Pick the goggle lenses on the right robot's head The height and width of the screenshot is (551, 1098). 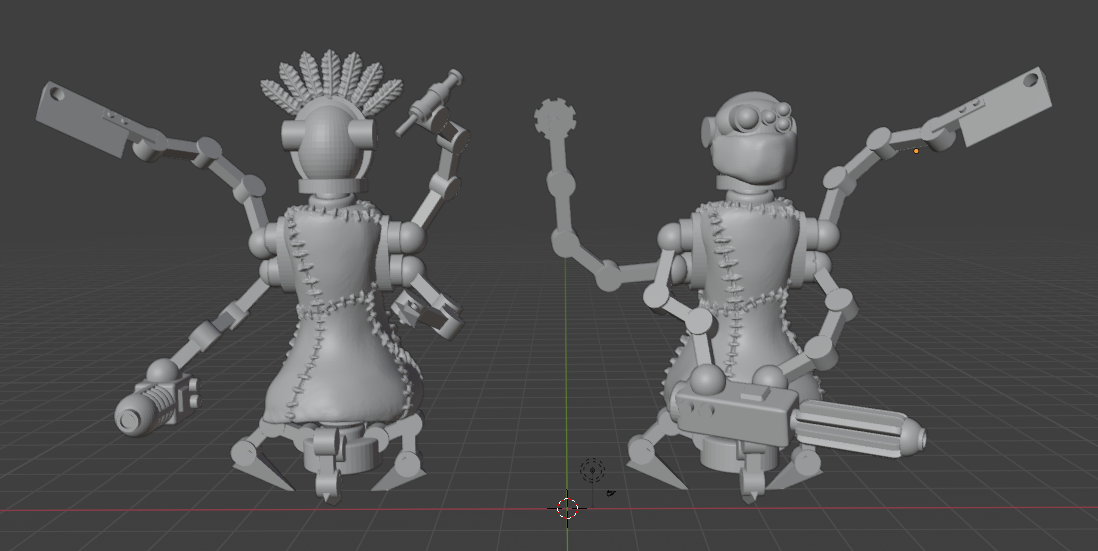(x=768, y=121)
